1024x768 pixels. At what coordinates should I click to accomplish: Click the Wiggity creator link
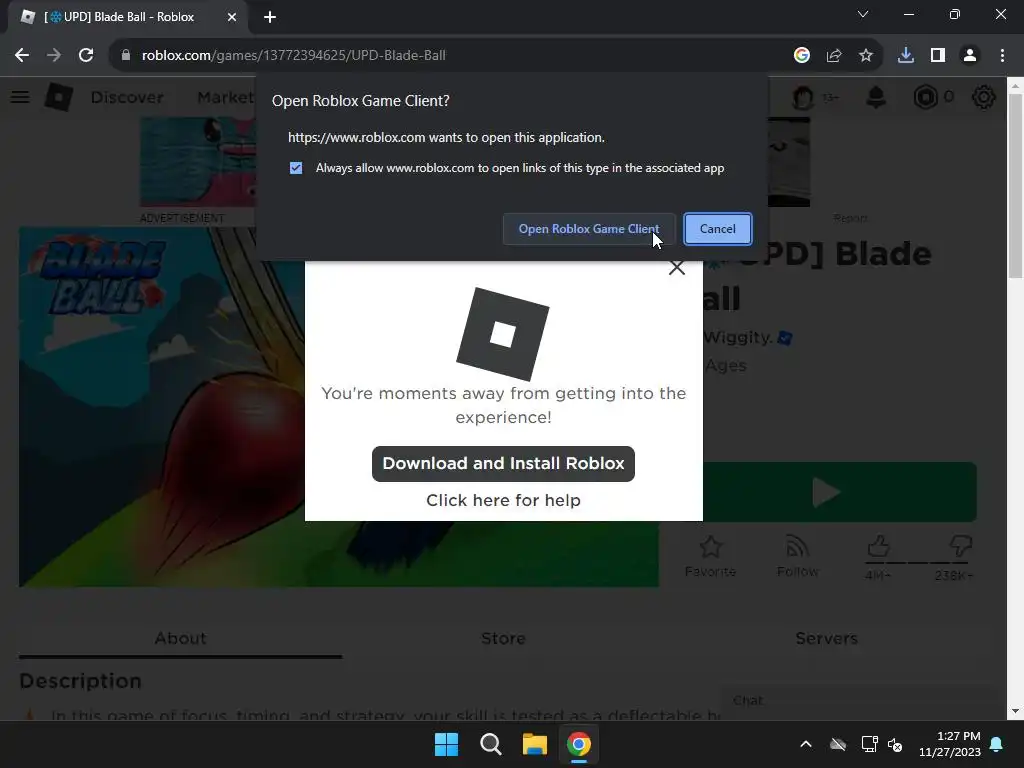(738, 338)
